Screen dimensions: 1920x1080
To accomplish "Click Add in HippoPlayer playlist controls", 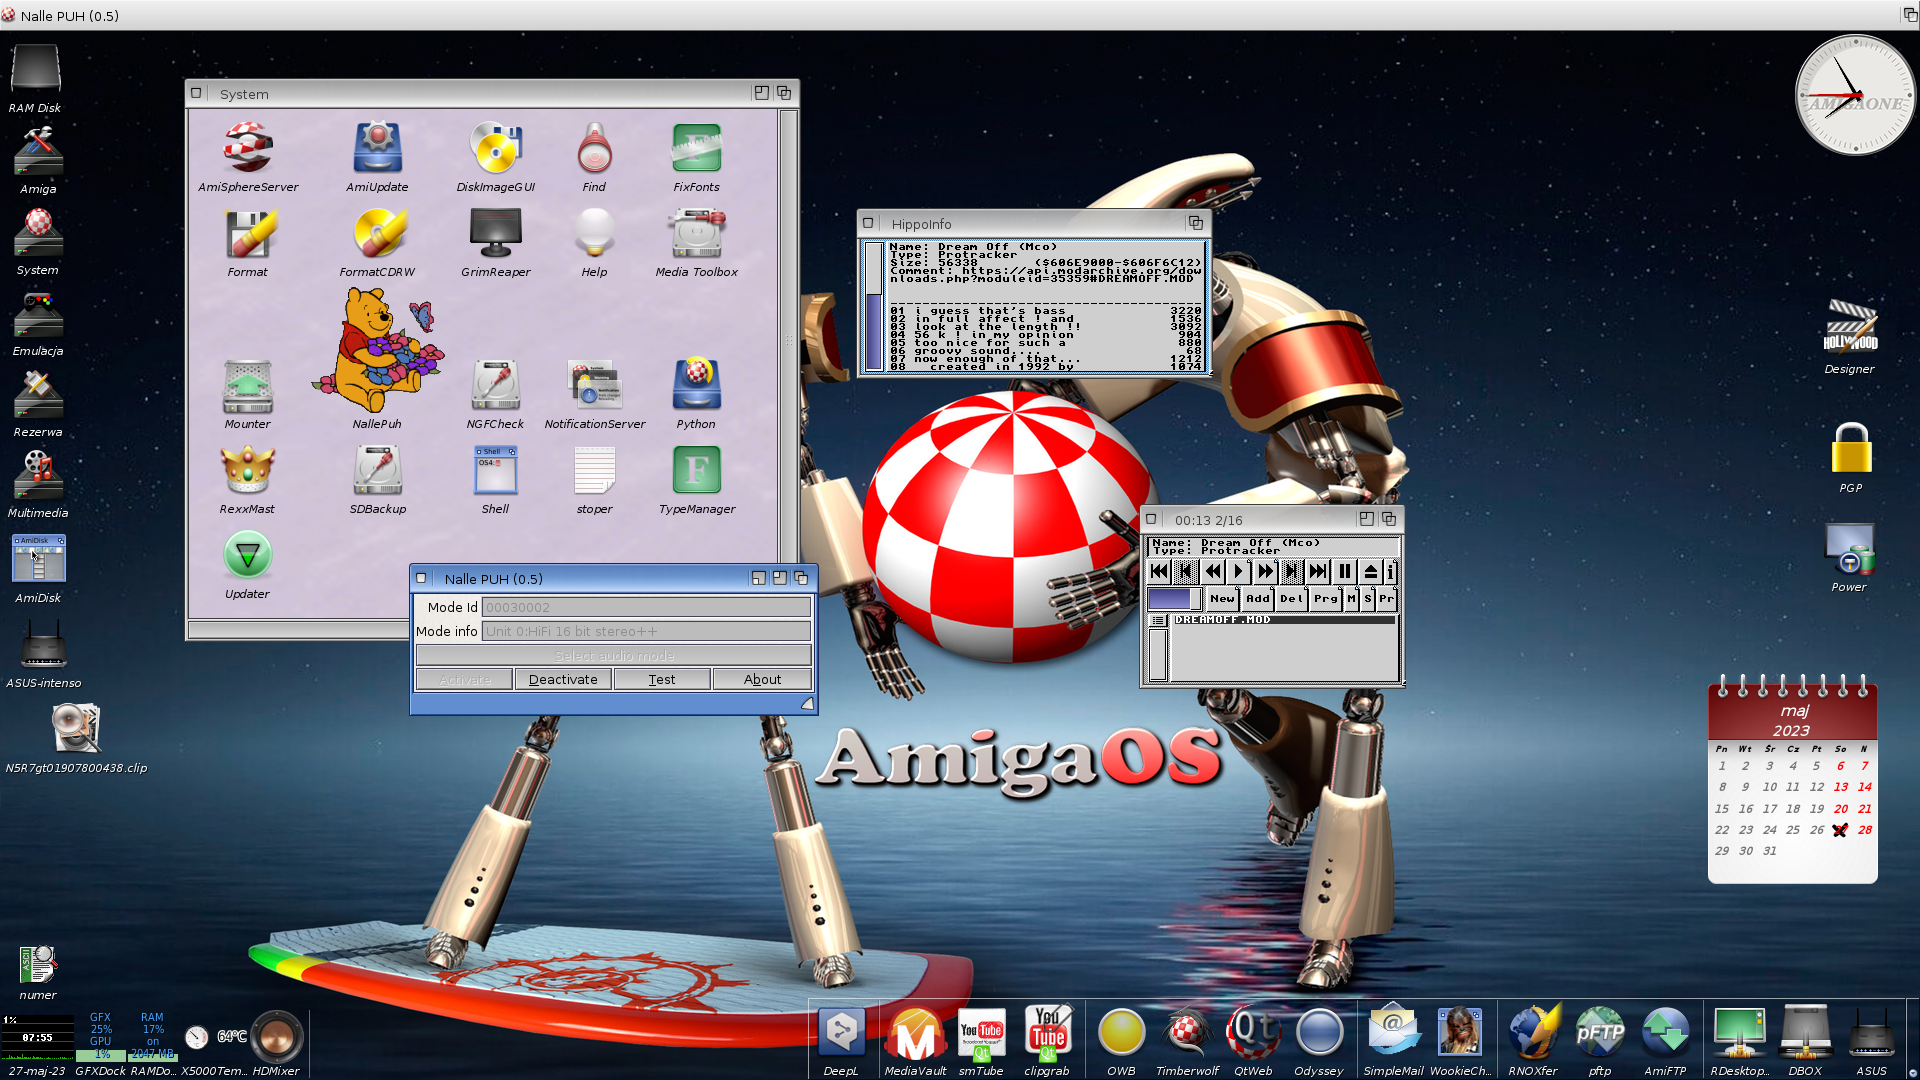I will [1258, 598].
